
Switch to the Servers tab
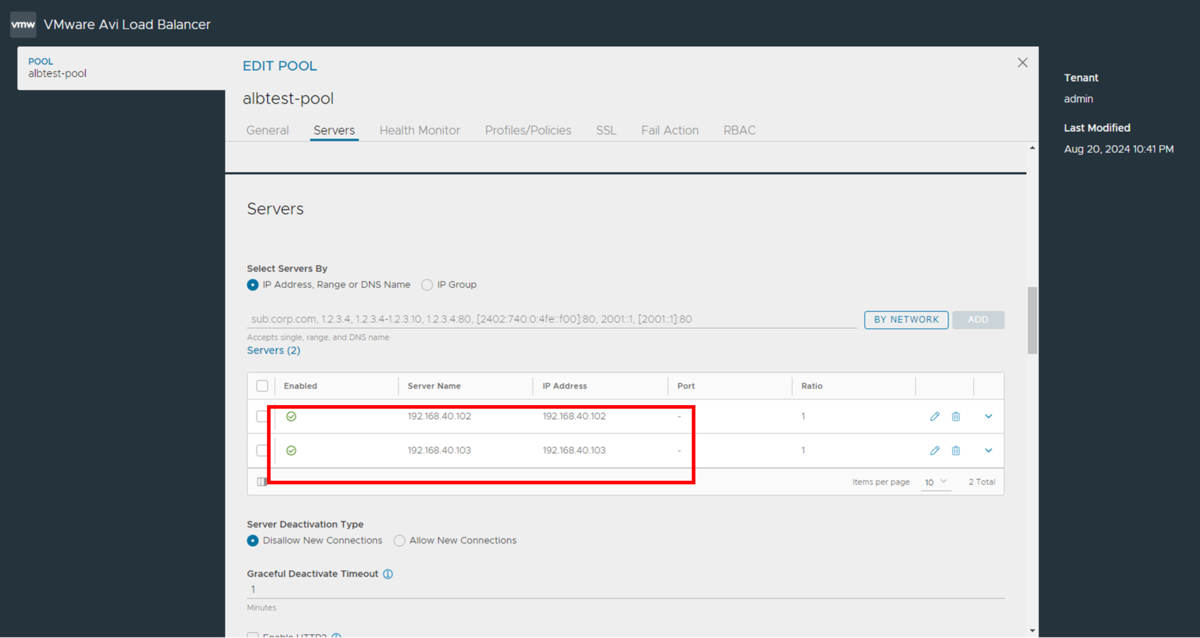point(334,130)
